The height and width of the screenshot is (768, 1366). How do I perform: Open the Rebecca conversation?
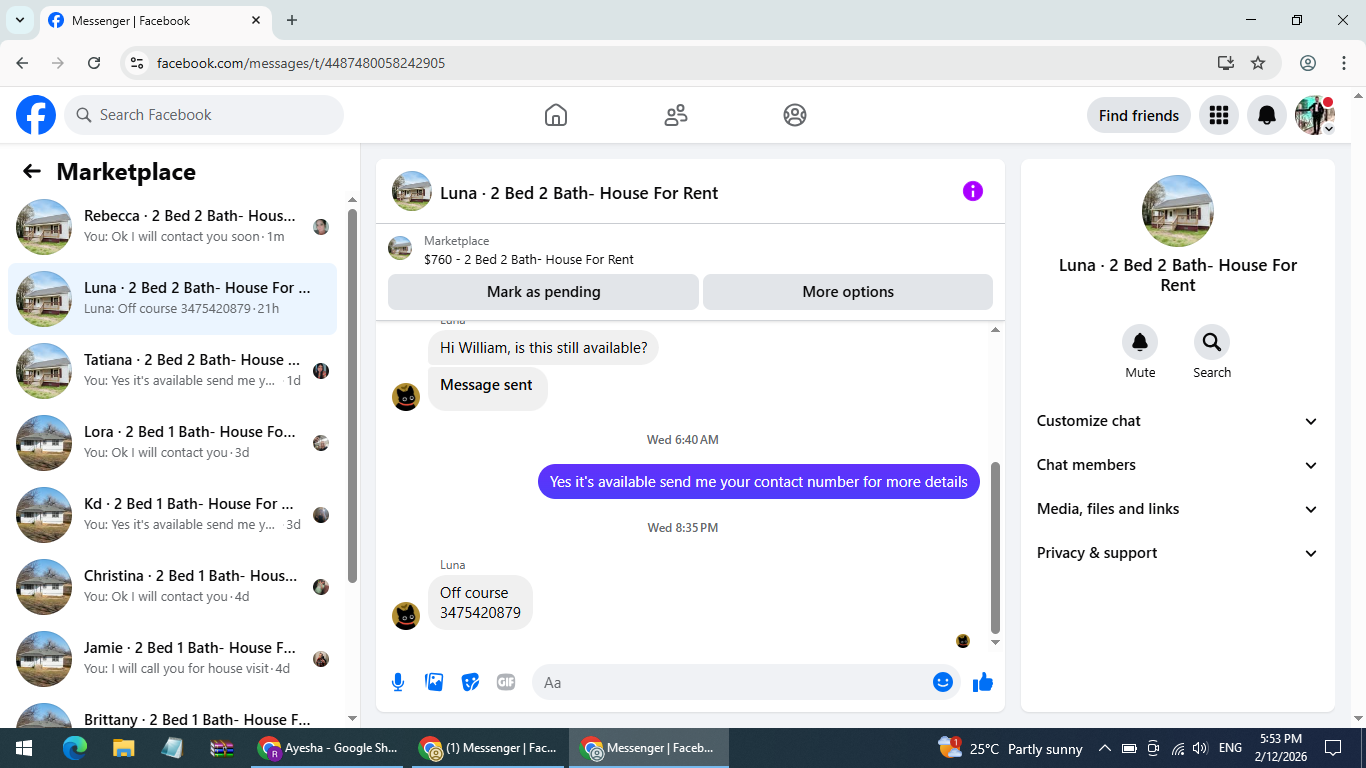(172, 227)
